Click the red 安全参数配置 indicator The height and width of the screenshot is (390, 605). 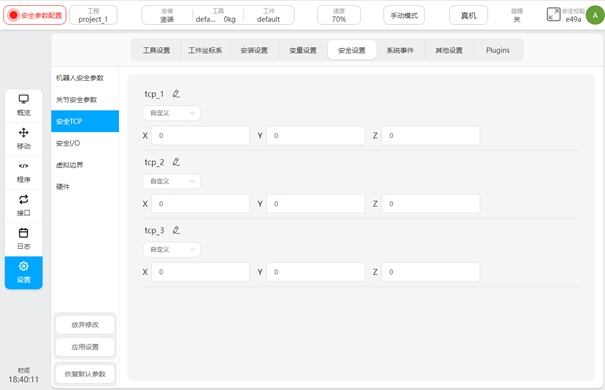[35, 15]
